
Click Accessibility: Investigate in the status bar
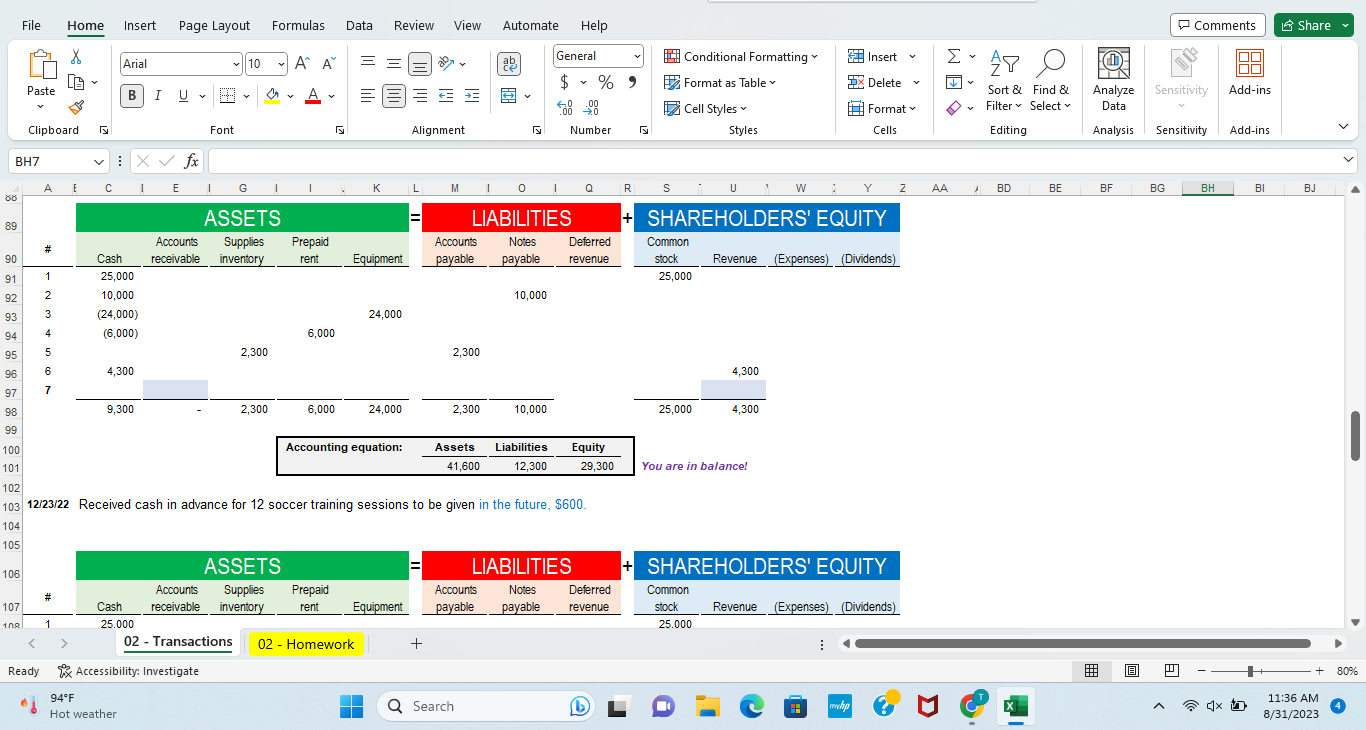(x=129, y=671)
